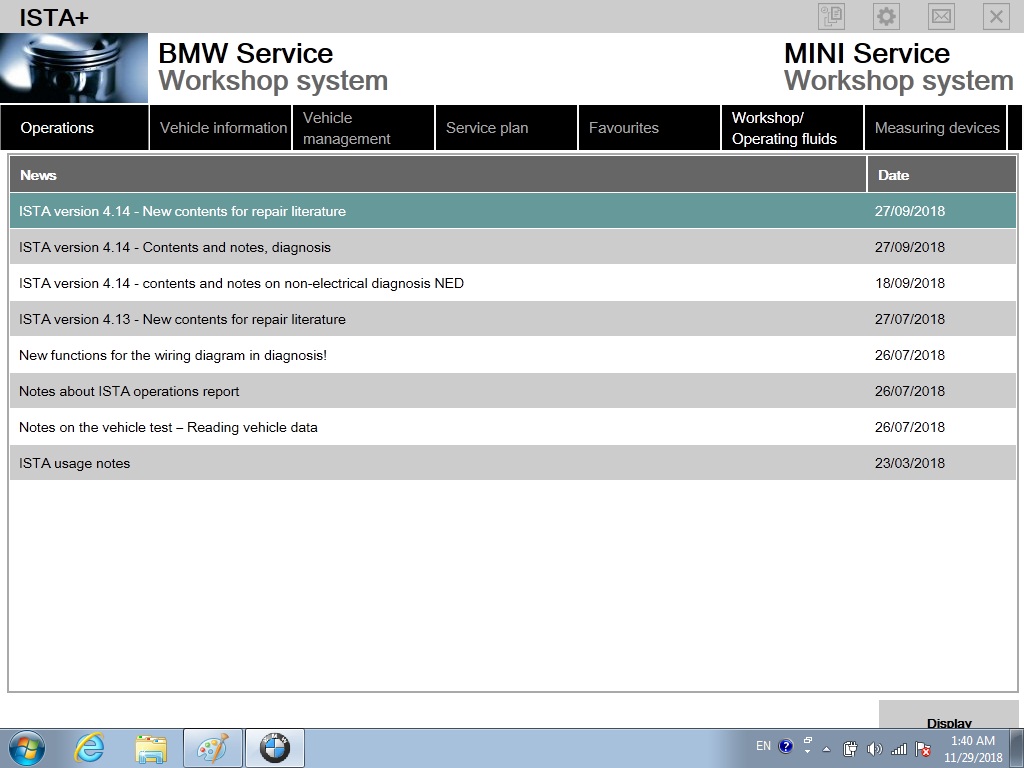Select the non-electrical diagnosis NED news row

coord(513,283)
